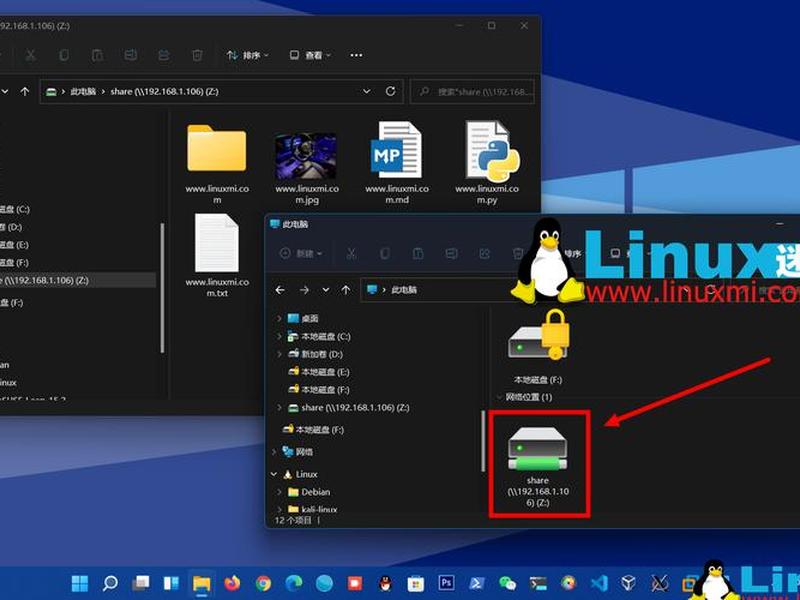800x600 pixels.
Task: Open Google Chrome from taskbar
Action: pyautogui.click(x=263, y=583)
